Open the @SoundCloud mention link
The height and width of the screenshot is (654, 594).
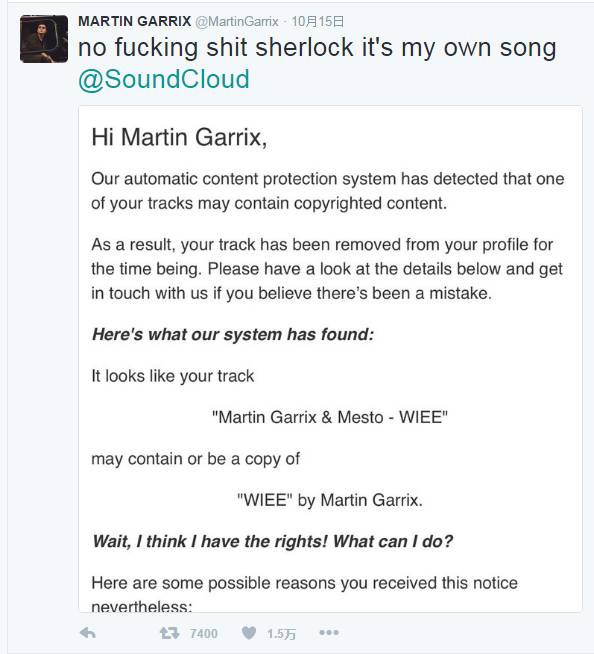(x=164, y=79)
